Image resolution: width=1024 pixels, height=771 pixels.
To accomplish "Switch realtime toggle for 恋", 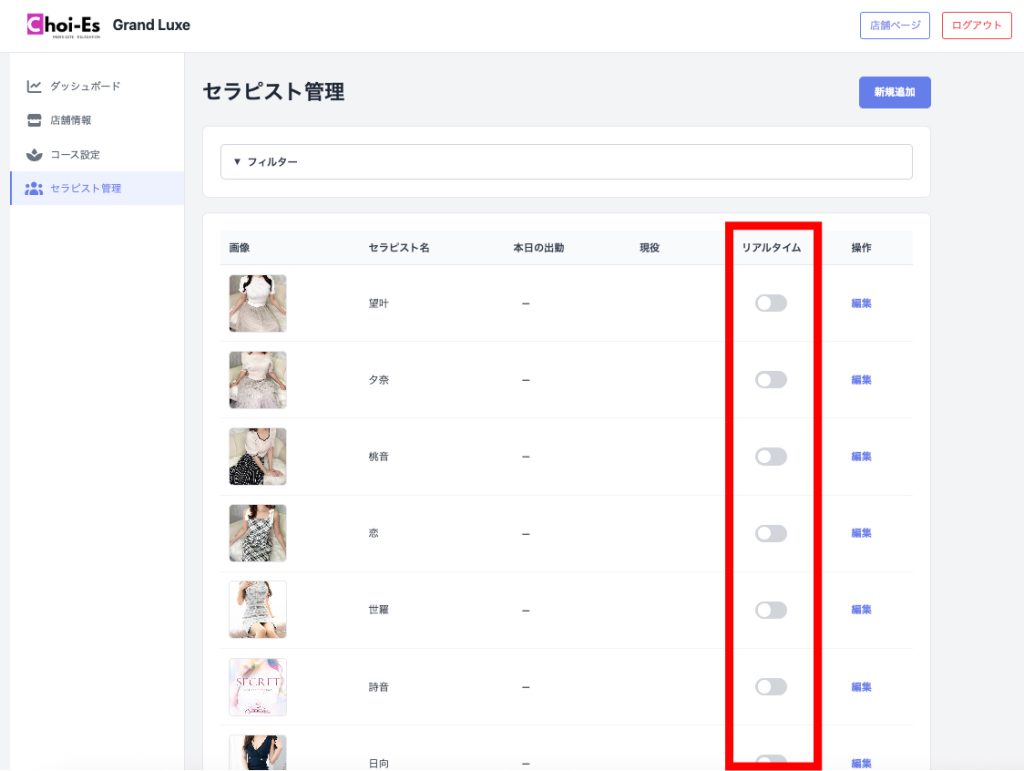I will click(770, 533).
